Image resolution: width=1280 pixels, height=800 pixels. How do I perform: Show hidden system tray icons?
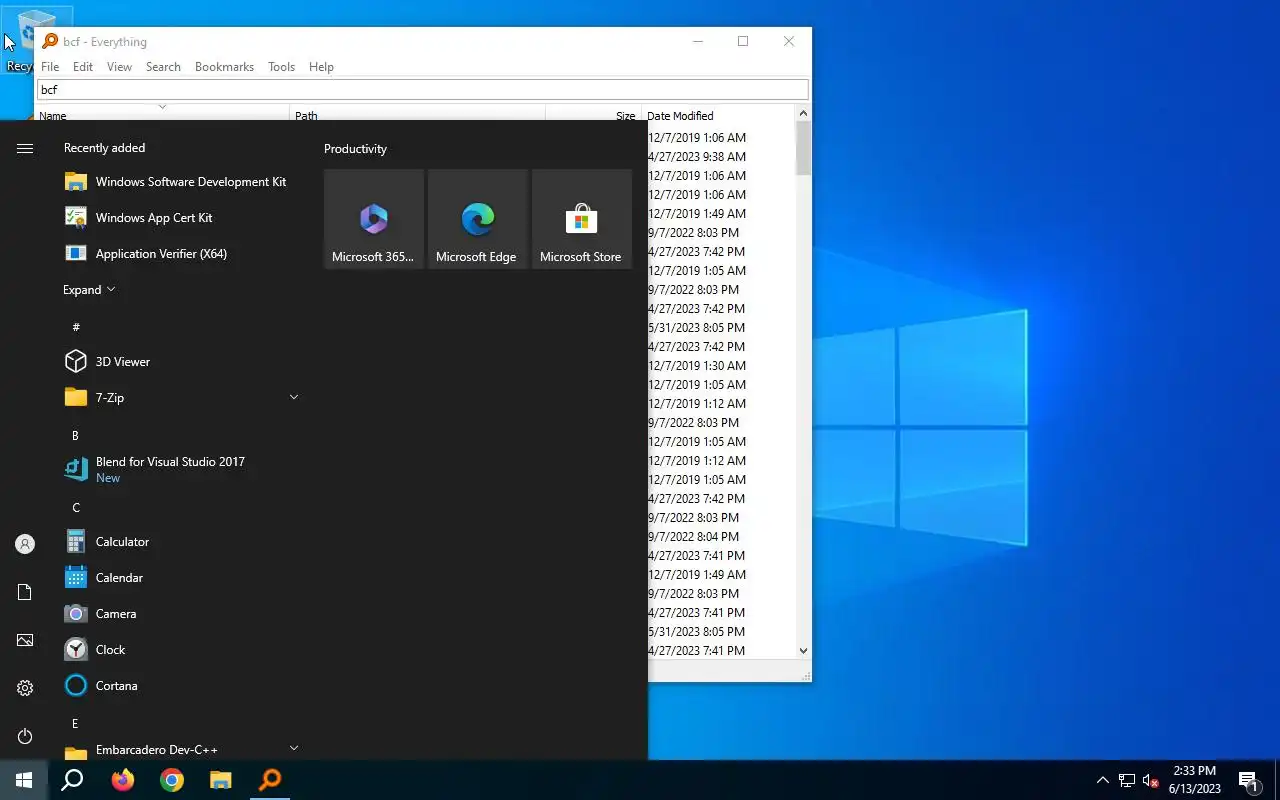point(1102,781)
